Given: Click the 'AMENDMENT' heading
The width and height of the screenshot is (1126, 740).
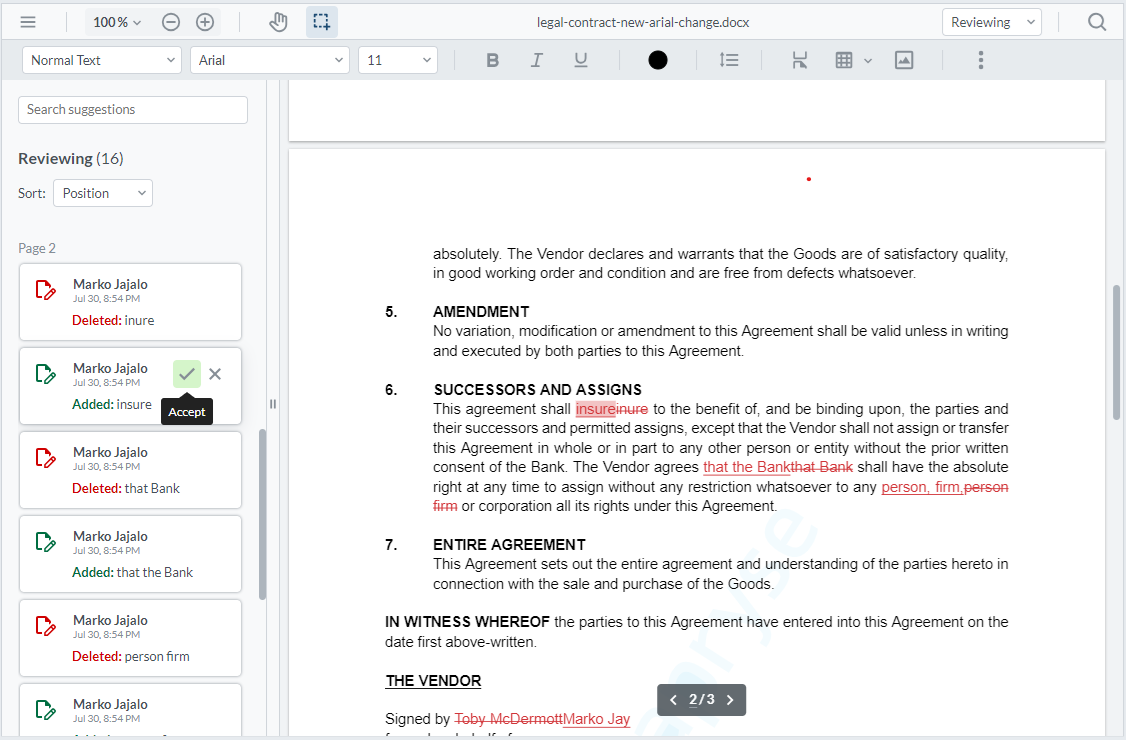Looking at the screenshot, I should click(481, 312).
